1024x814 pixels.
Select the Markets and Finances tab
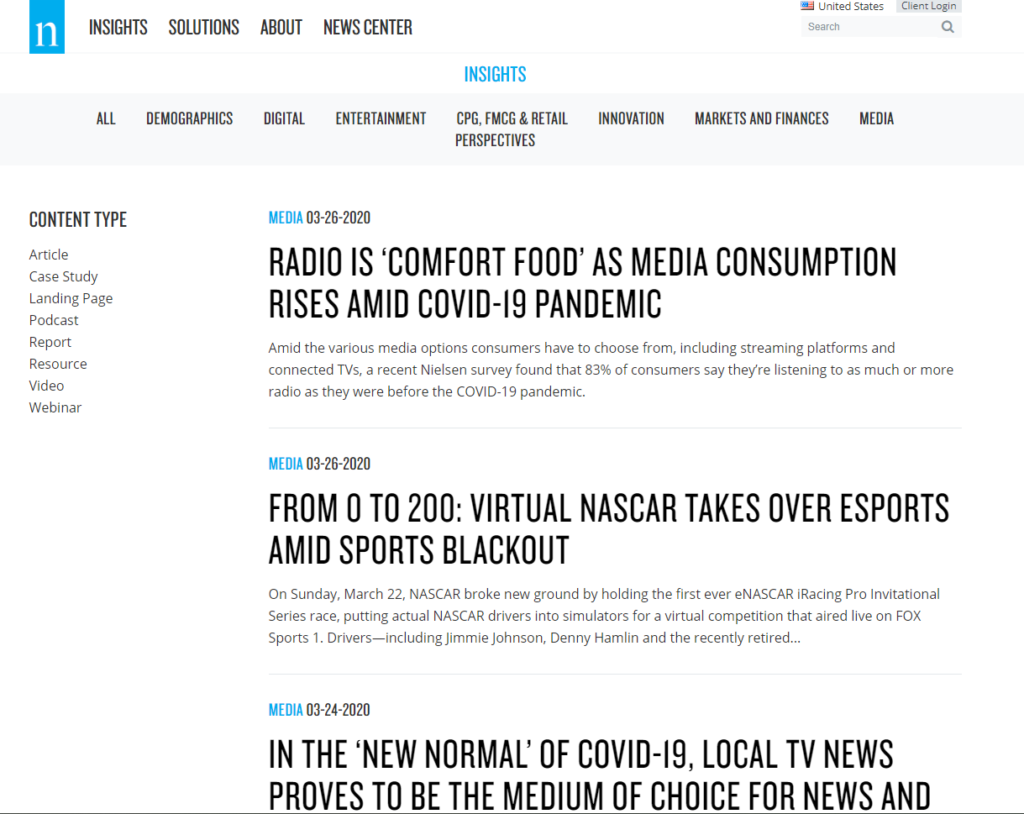coord(761,118)
